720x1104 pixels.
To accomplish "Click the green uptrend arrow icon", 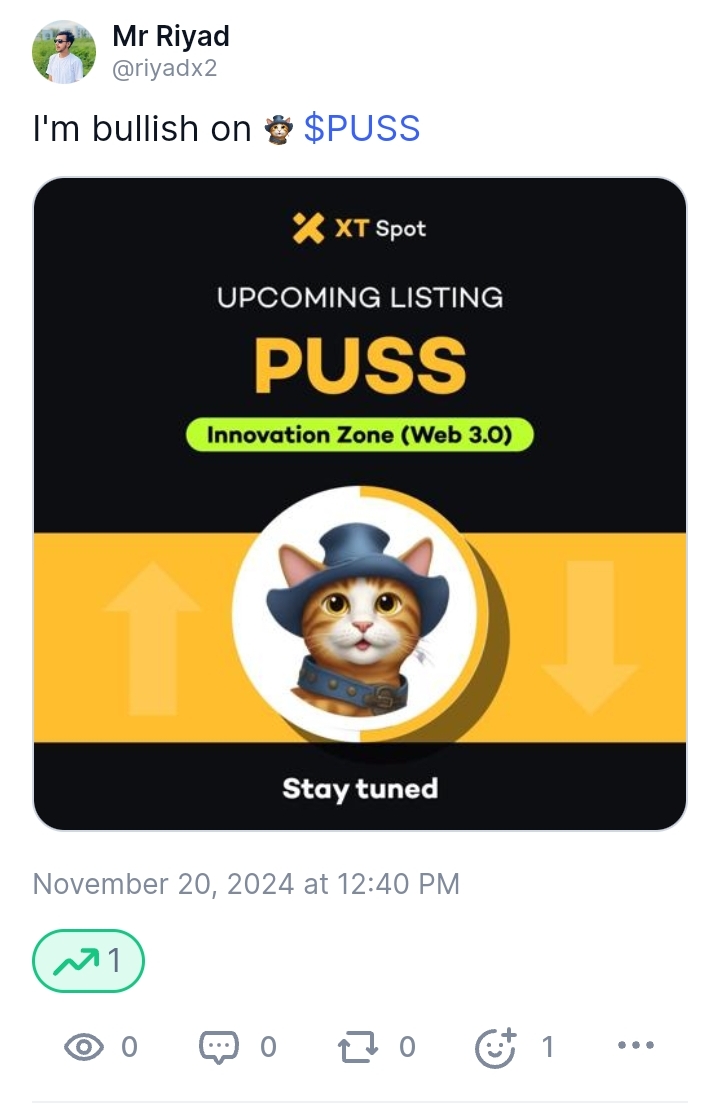I will (x=76, y=960).
